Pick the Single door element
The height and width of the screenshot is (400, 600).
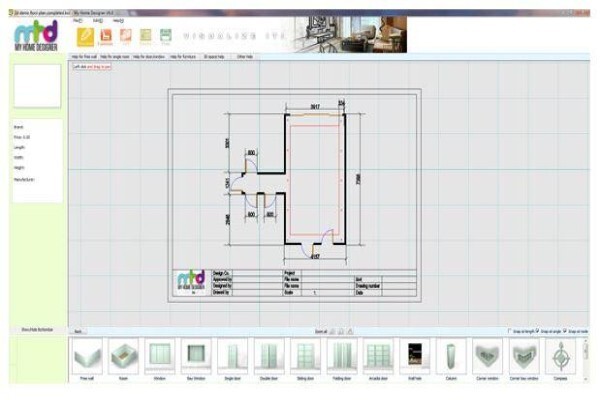pyautogui.click(x=233, y=356)
